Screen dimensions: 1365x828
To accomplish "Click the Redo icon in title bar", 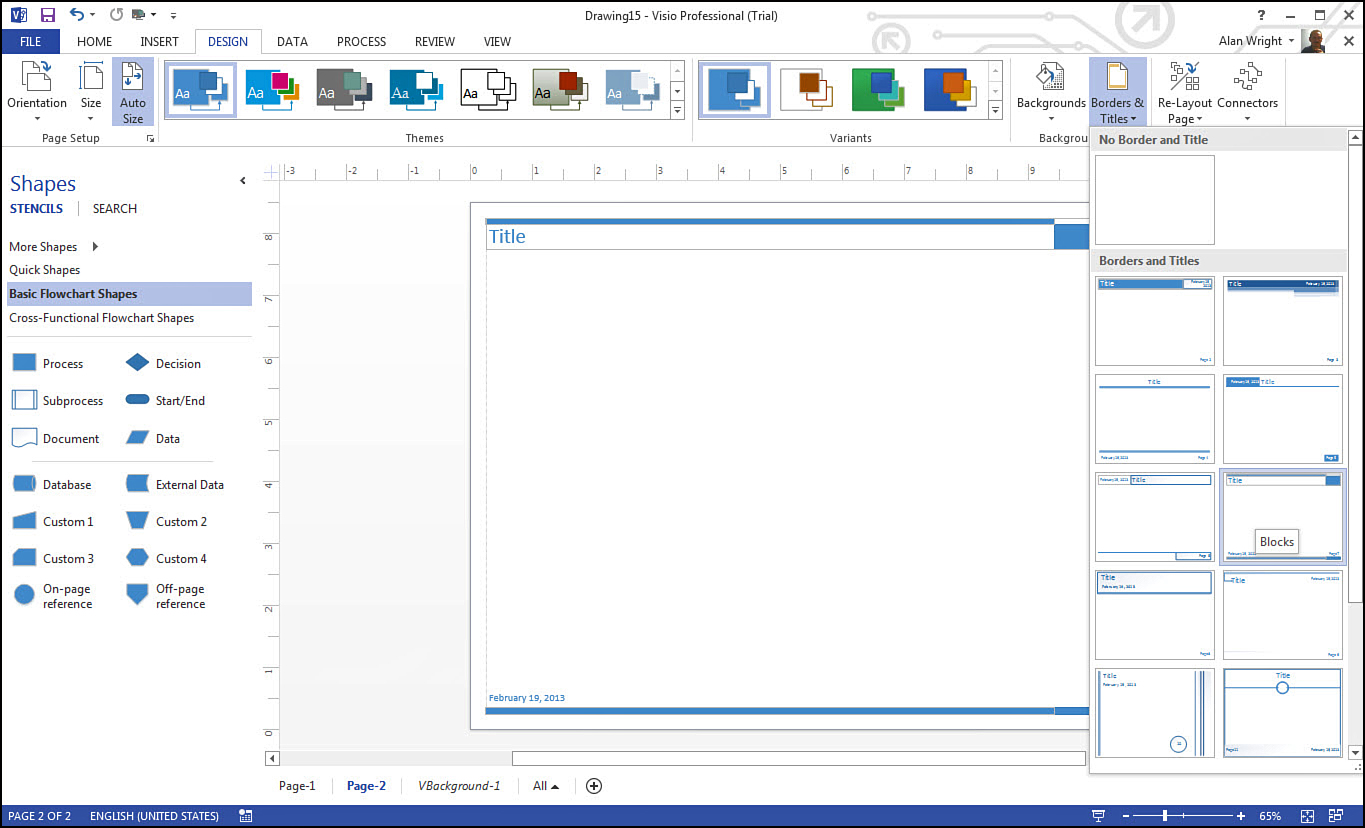I will click(116, 15).
